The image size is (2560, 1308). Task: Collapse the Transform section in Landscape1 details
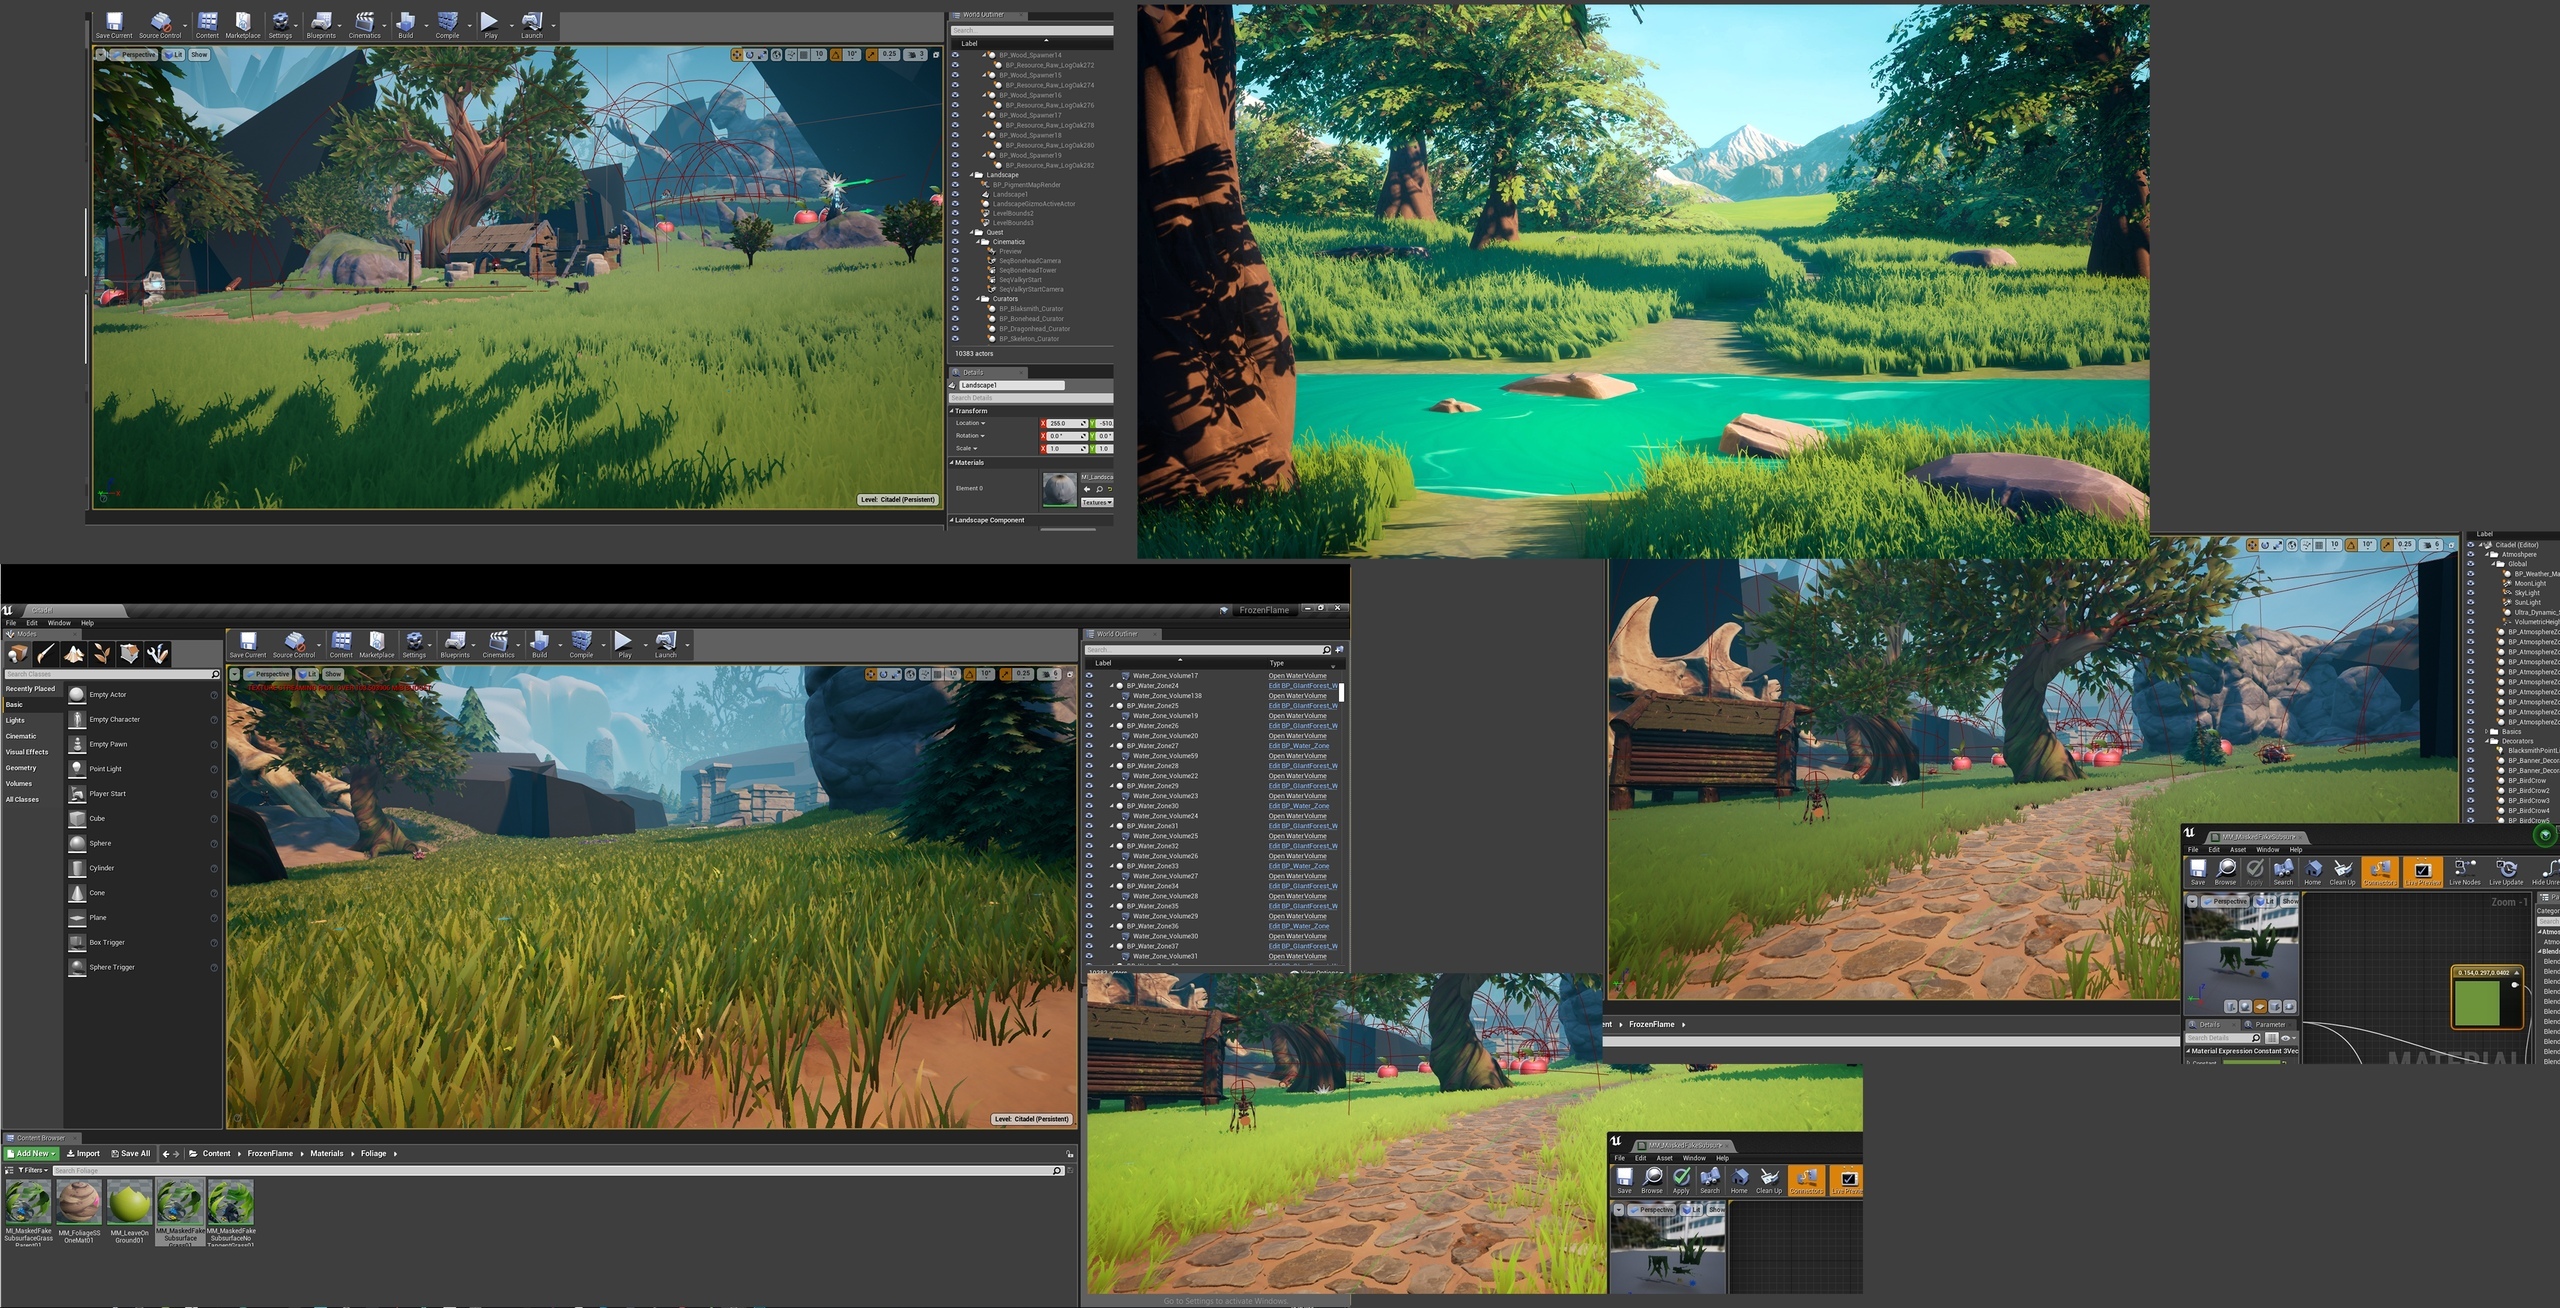click(x=952, y=411)
